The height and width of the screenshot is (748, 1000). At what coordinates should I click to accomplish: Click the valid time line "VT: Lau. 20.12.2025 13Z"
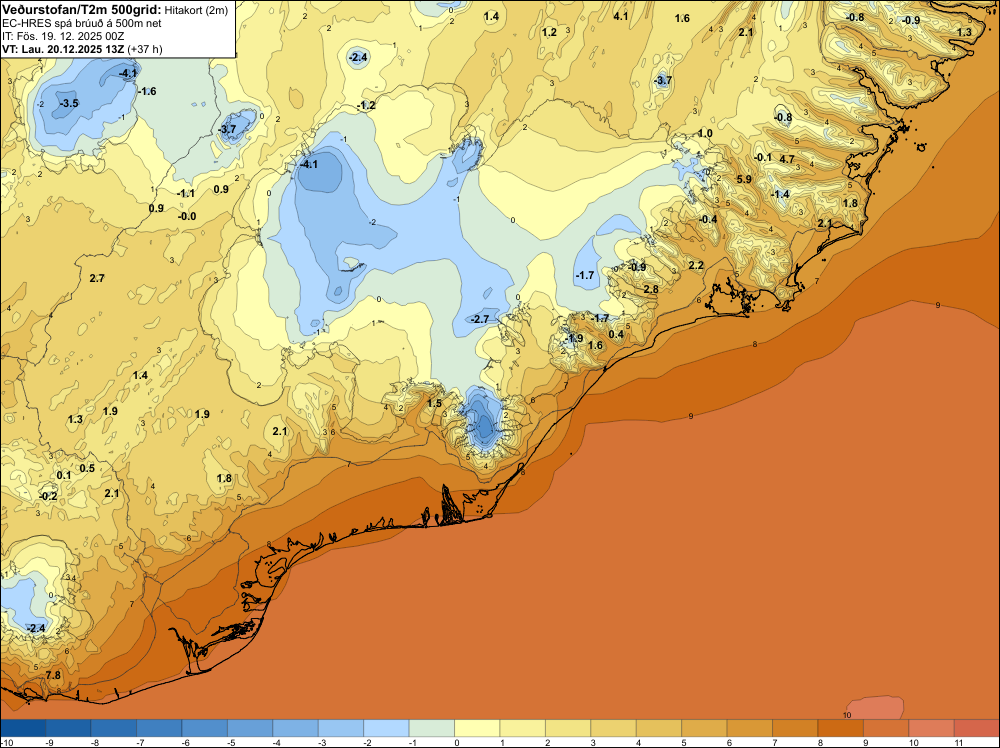click(64, 49)
